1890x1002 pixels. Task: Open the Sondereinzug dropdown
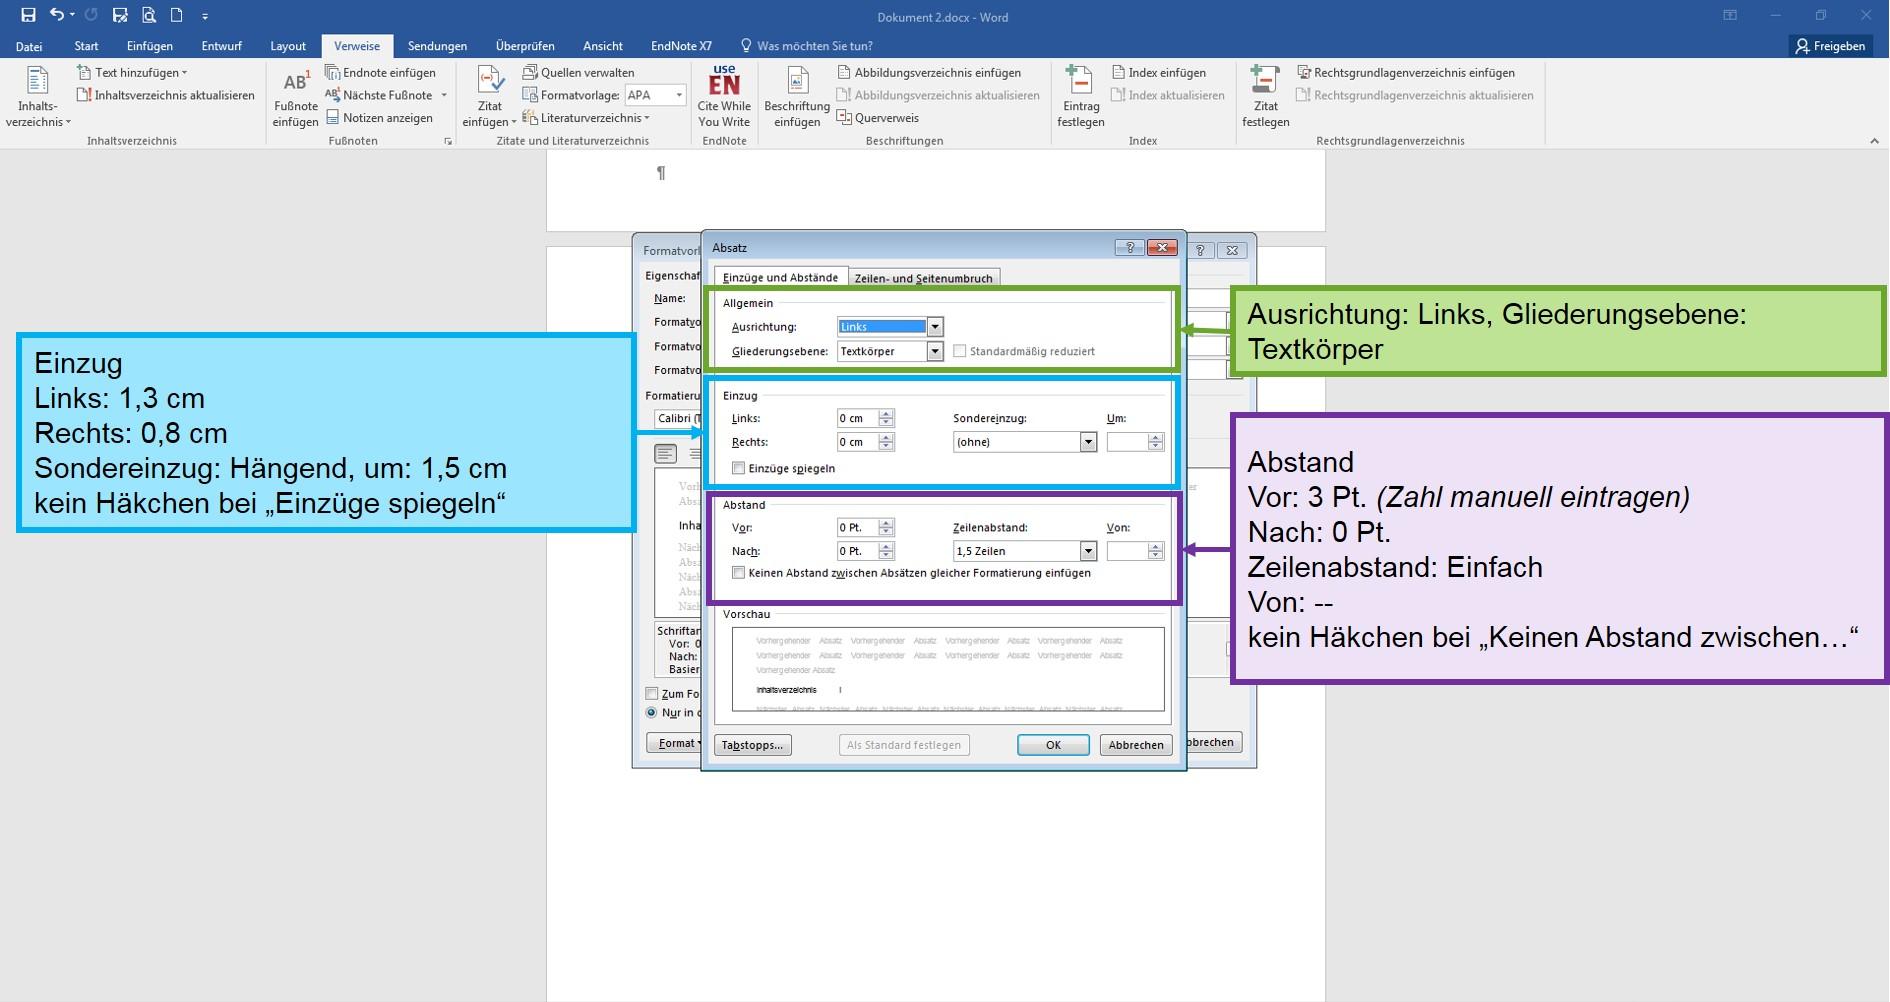1088,442
